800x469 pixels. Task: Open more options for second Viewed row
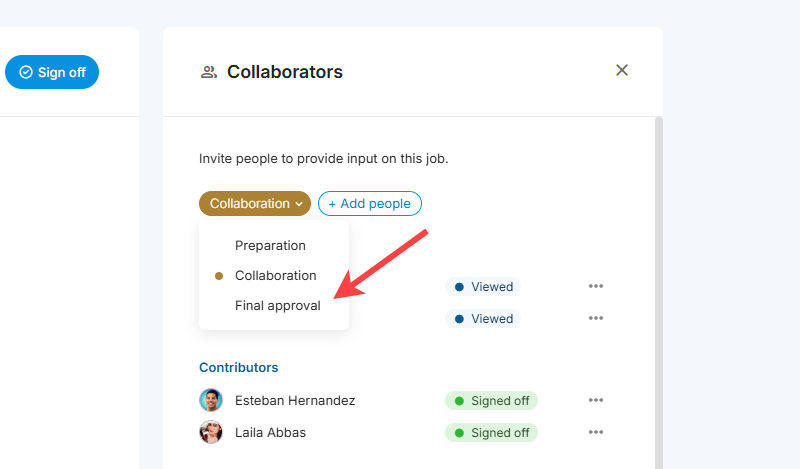[596, 318]
